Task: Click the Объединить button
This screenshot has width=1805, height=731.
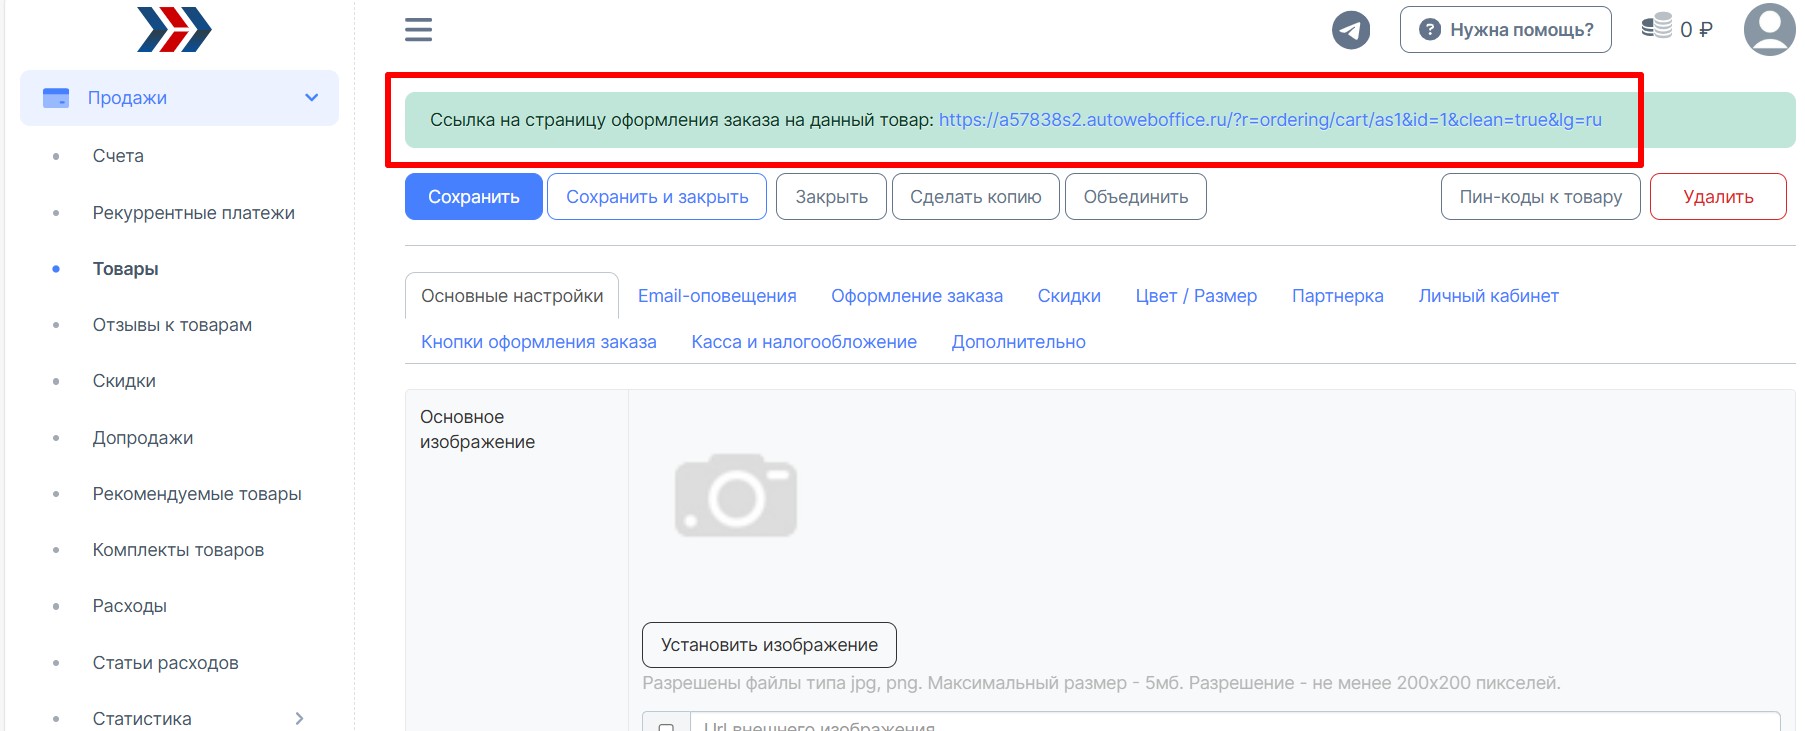Action: coord(1136,197)
